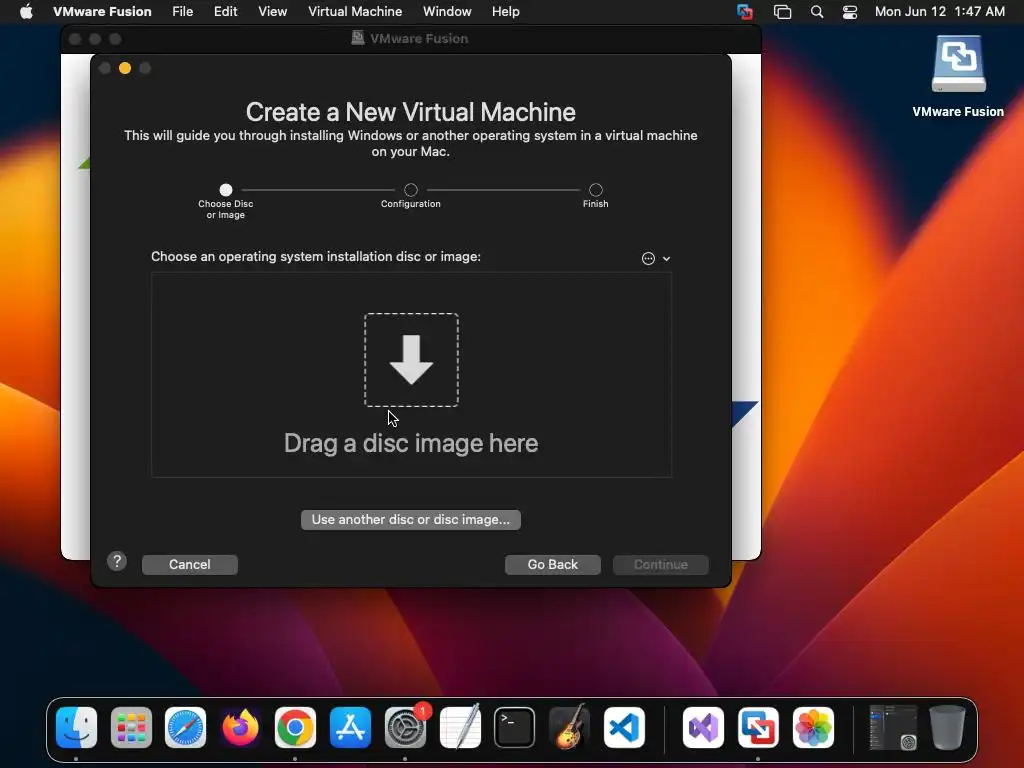The image size is (1024, 768).
Task: Open the File menu
Action: click(x=182, y=12)
